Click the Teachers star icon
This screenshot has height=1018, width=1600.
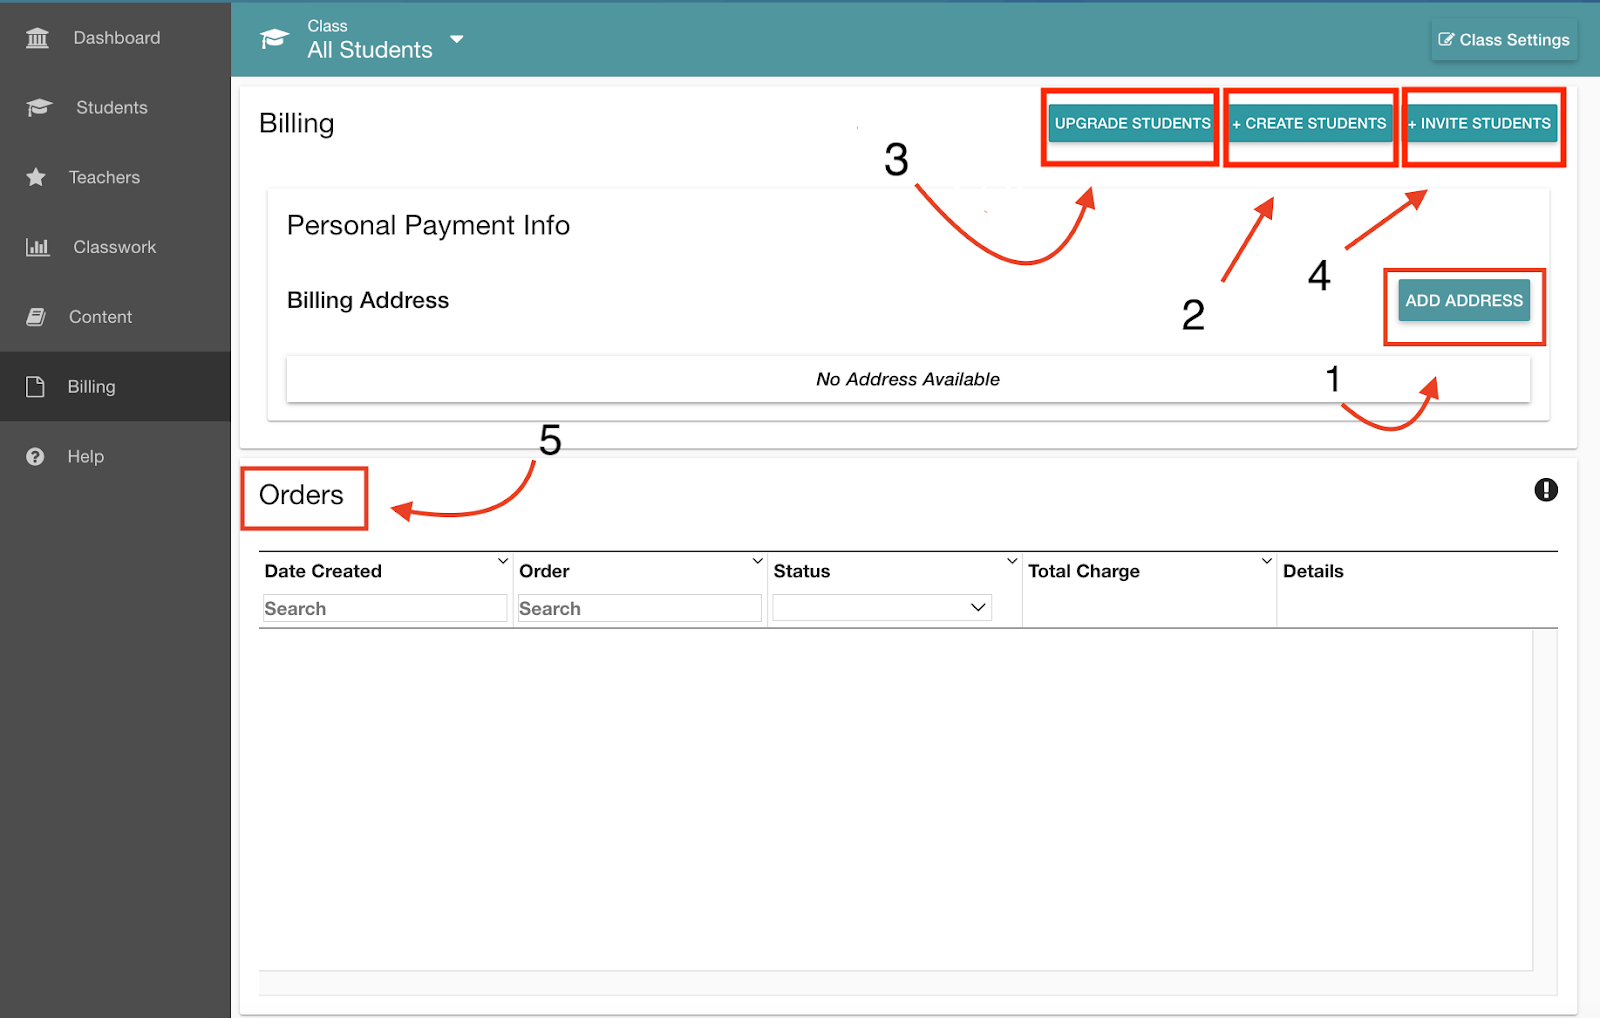[x=36, y=177]
